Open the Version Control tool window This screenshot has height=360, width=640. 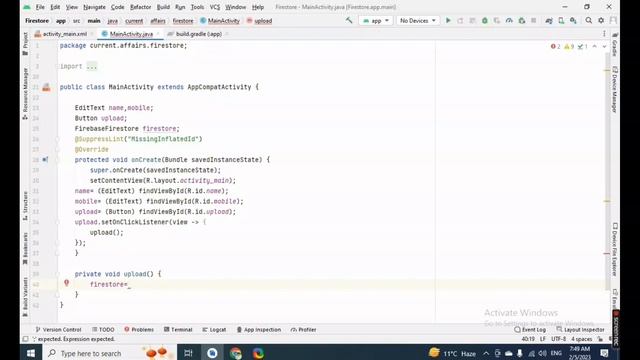click(58, 329)
